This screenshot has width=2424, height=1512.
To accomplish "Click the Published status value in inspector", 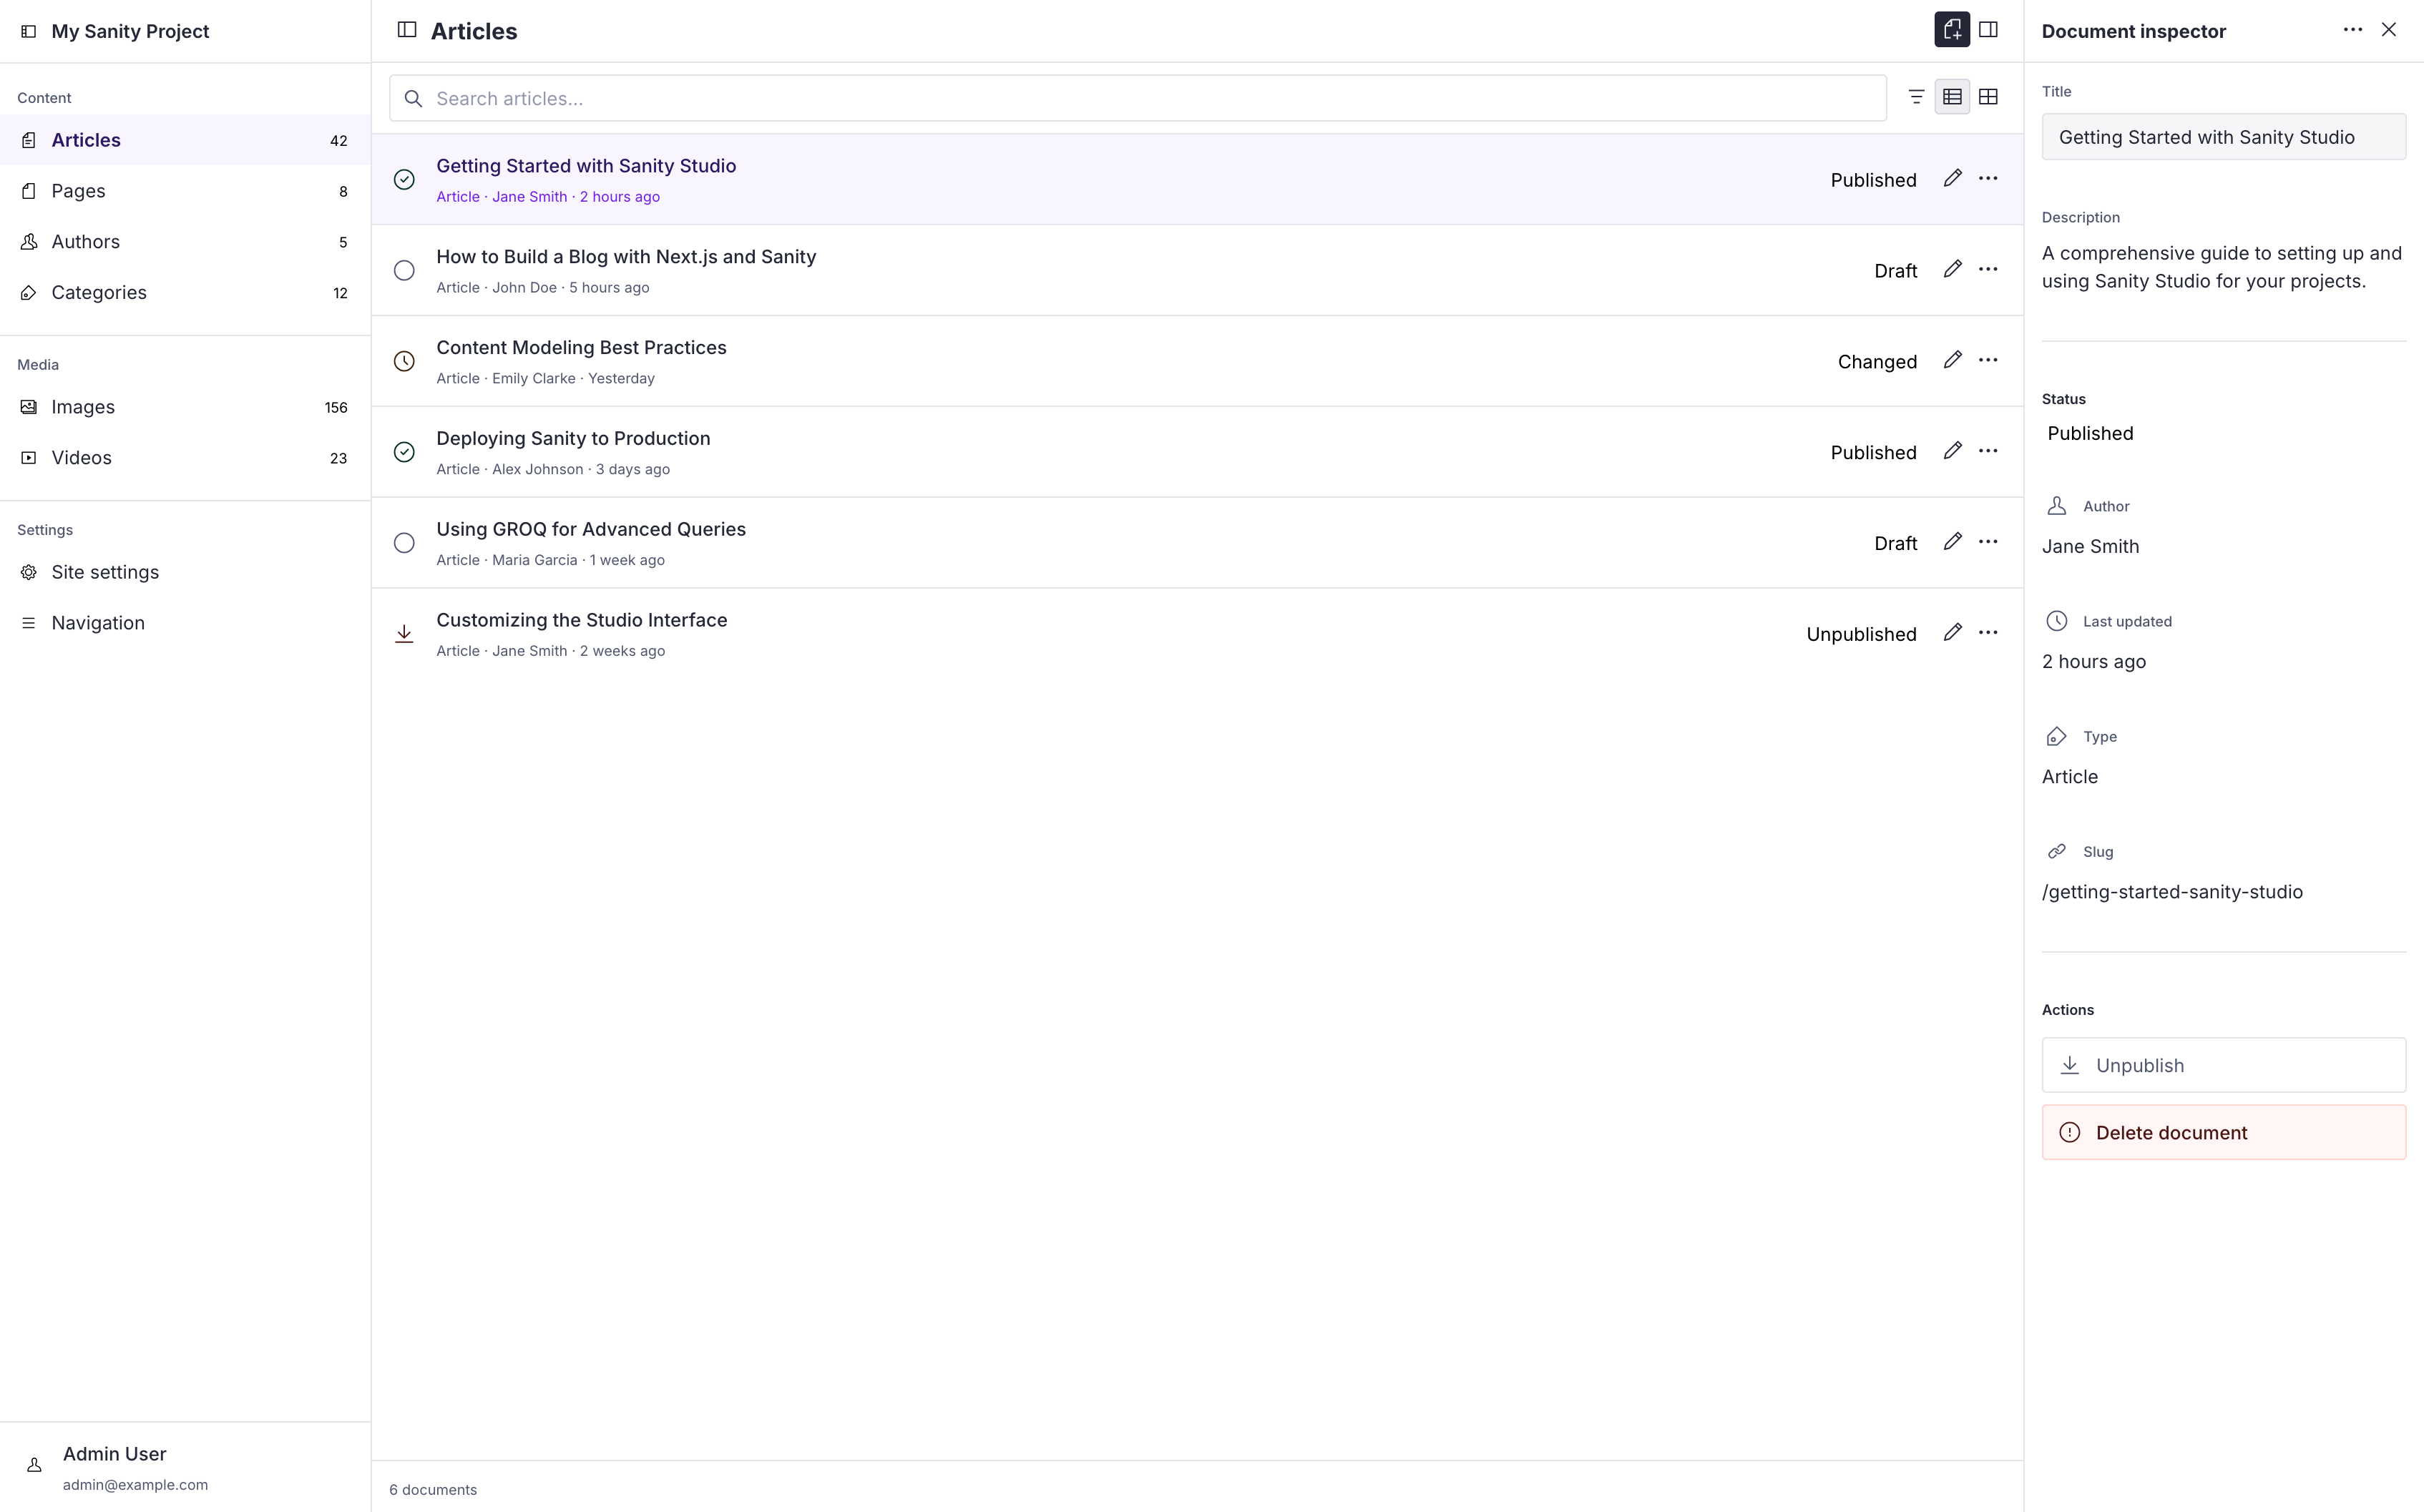I will pyautogui.click(x=2090, y=433).
